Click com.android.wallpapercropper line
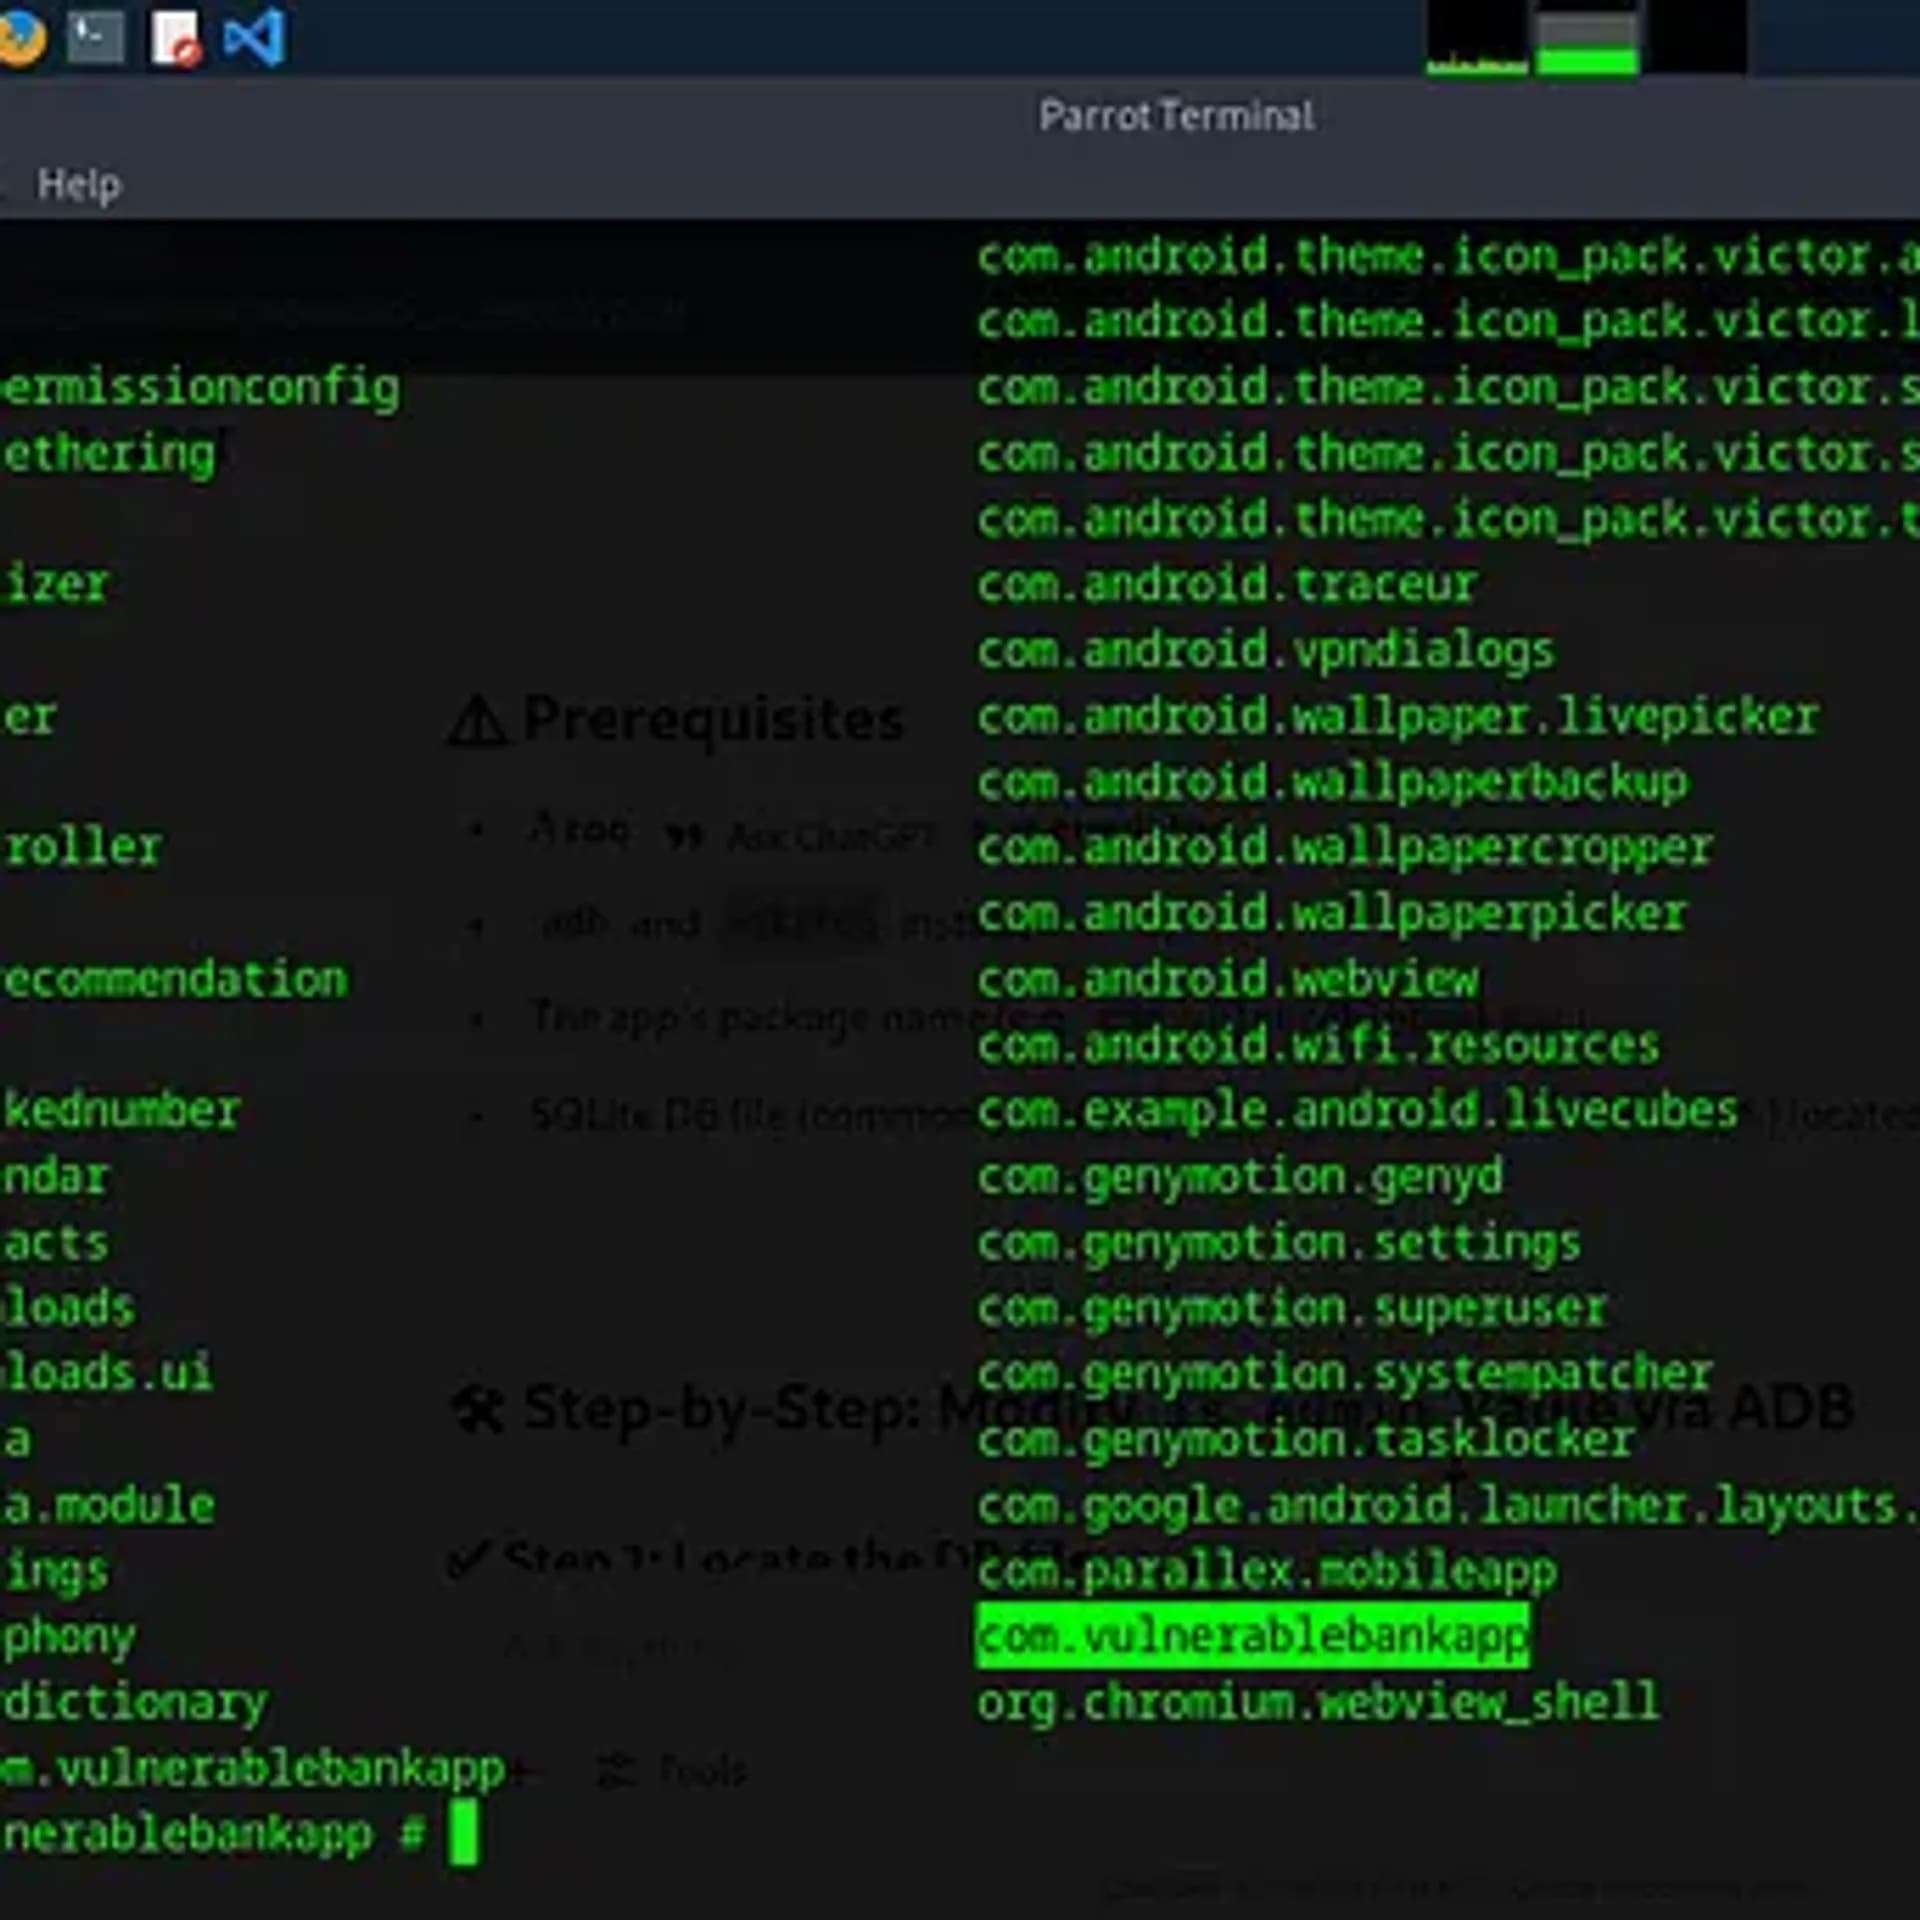 [1345, 849]
